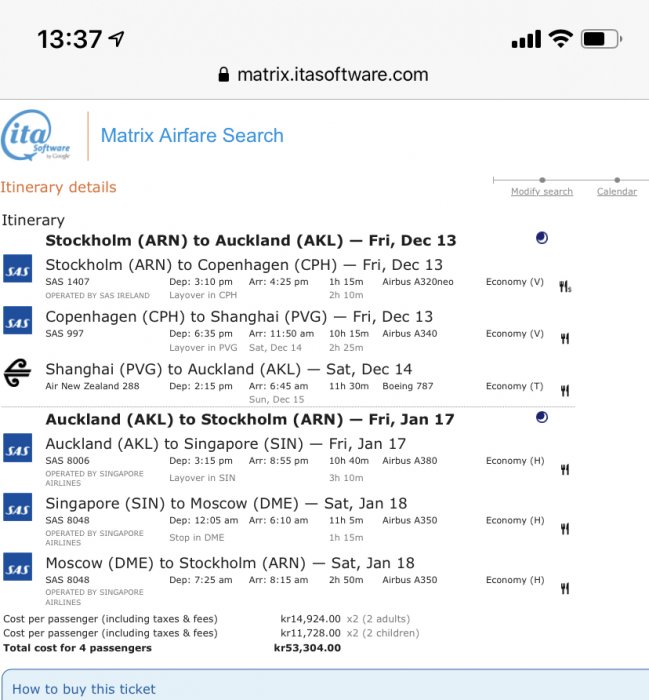This screenshot has width=649, height=700.
Task: Click the Air New Zealand airline logo
Action: click(17, 372)
